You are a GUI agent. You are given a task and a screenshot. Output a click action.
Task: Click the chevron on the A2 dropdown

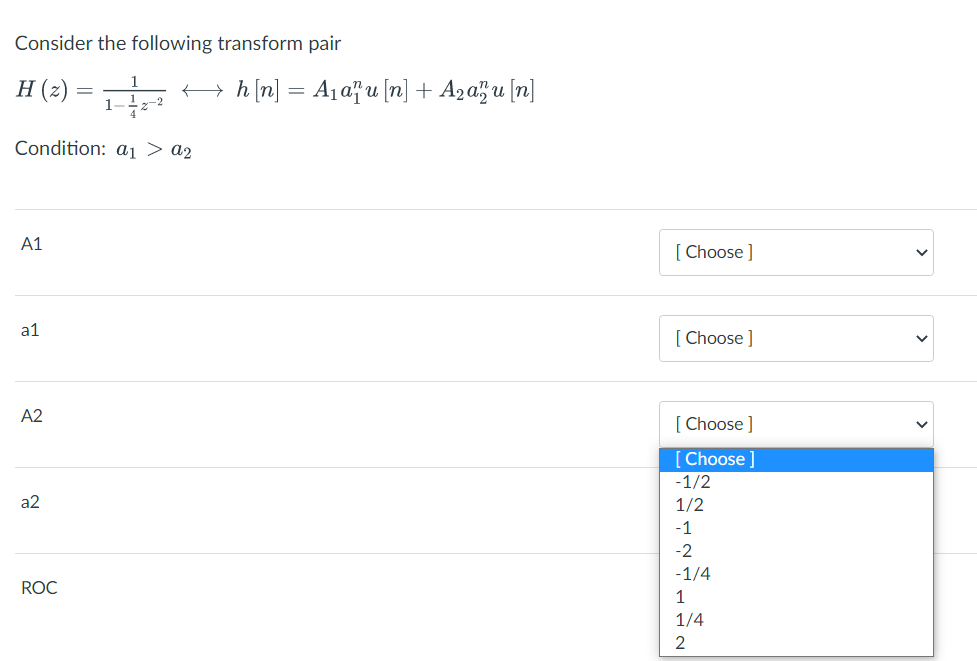920,424
